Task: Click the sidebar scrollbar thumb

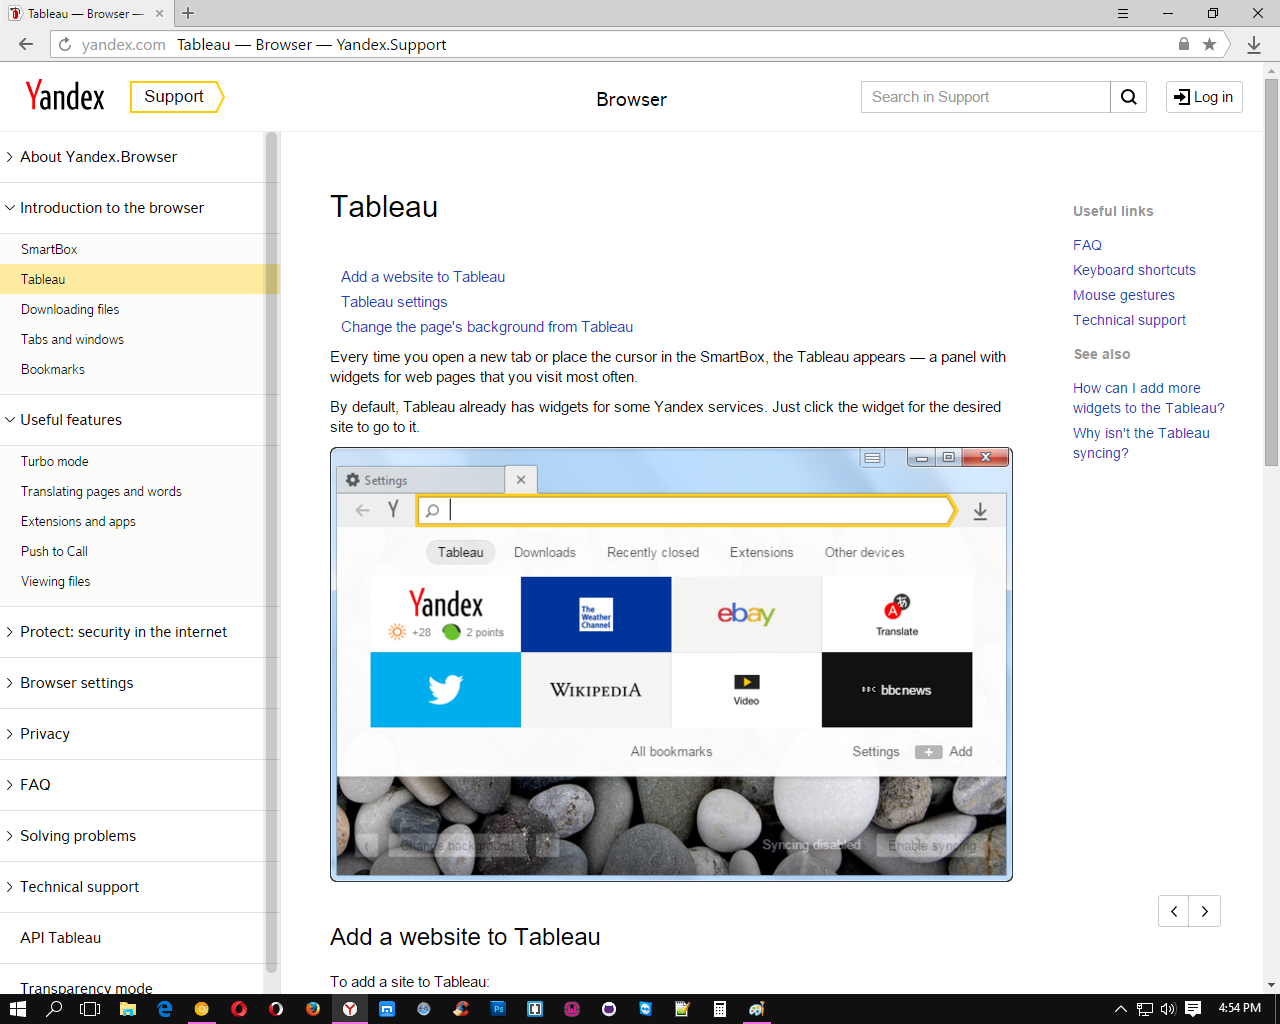Action: (x=270, y=552)
